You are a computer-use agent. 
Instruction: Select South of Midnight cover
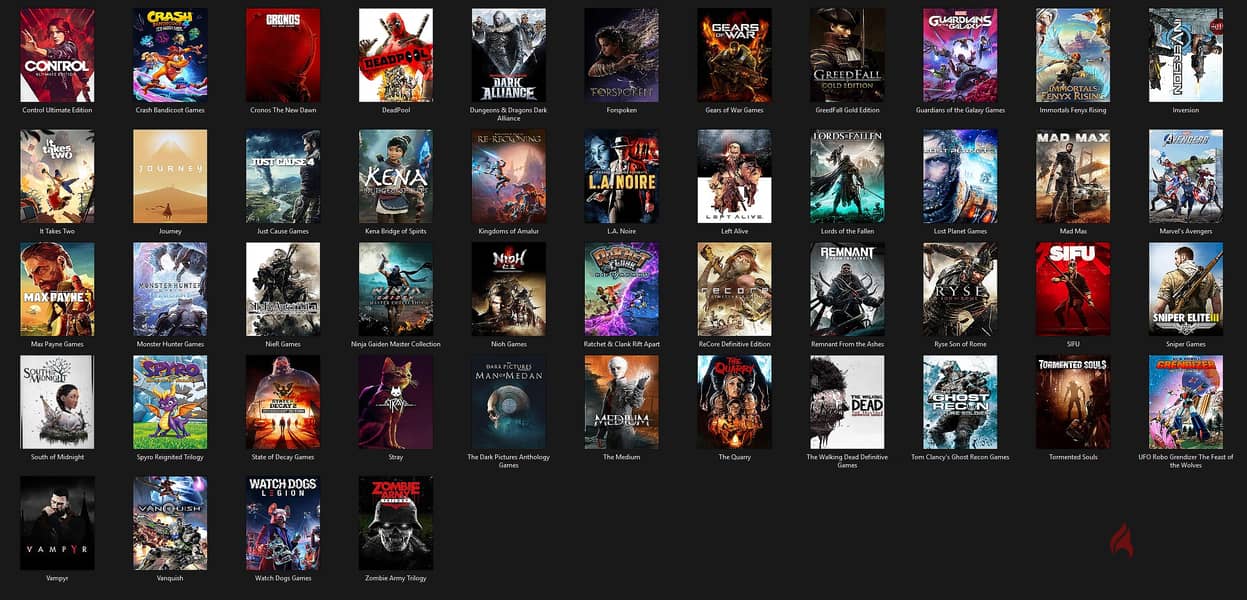point(57,402)
